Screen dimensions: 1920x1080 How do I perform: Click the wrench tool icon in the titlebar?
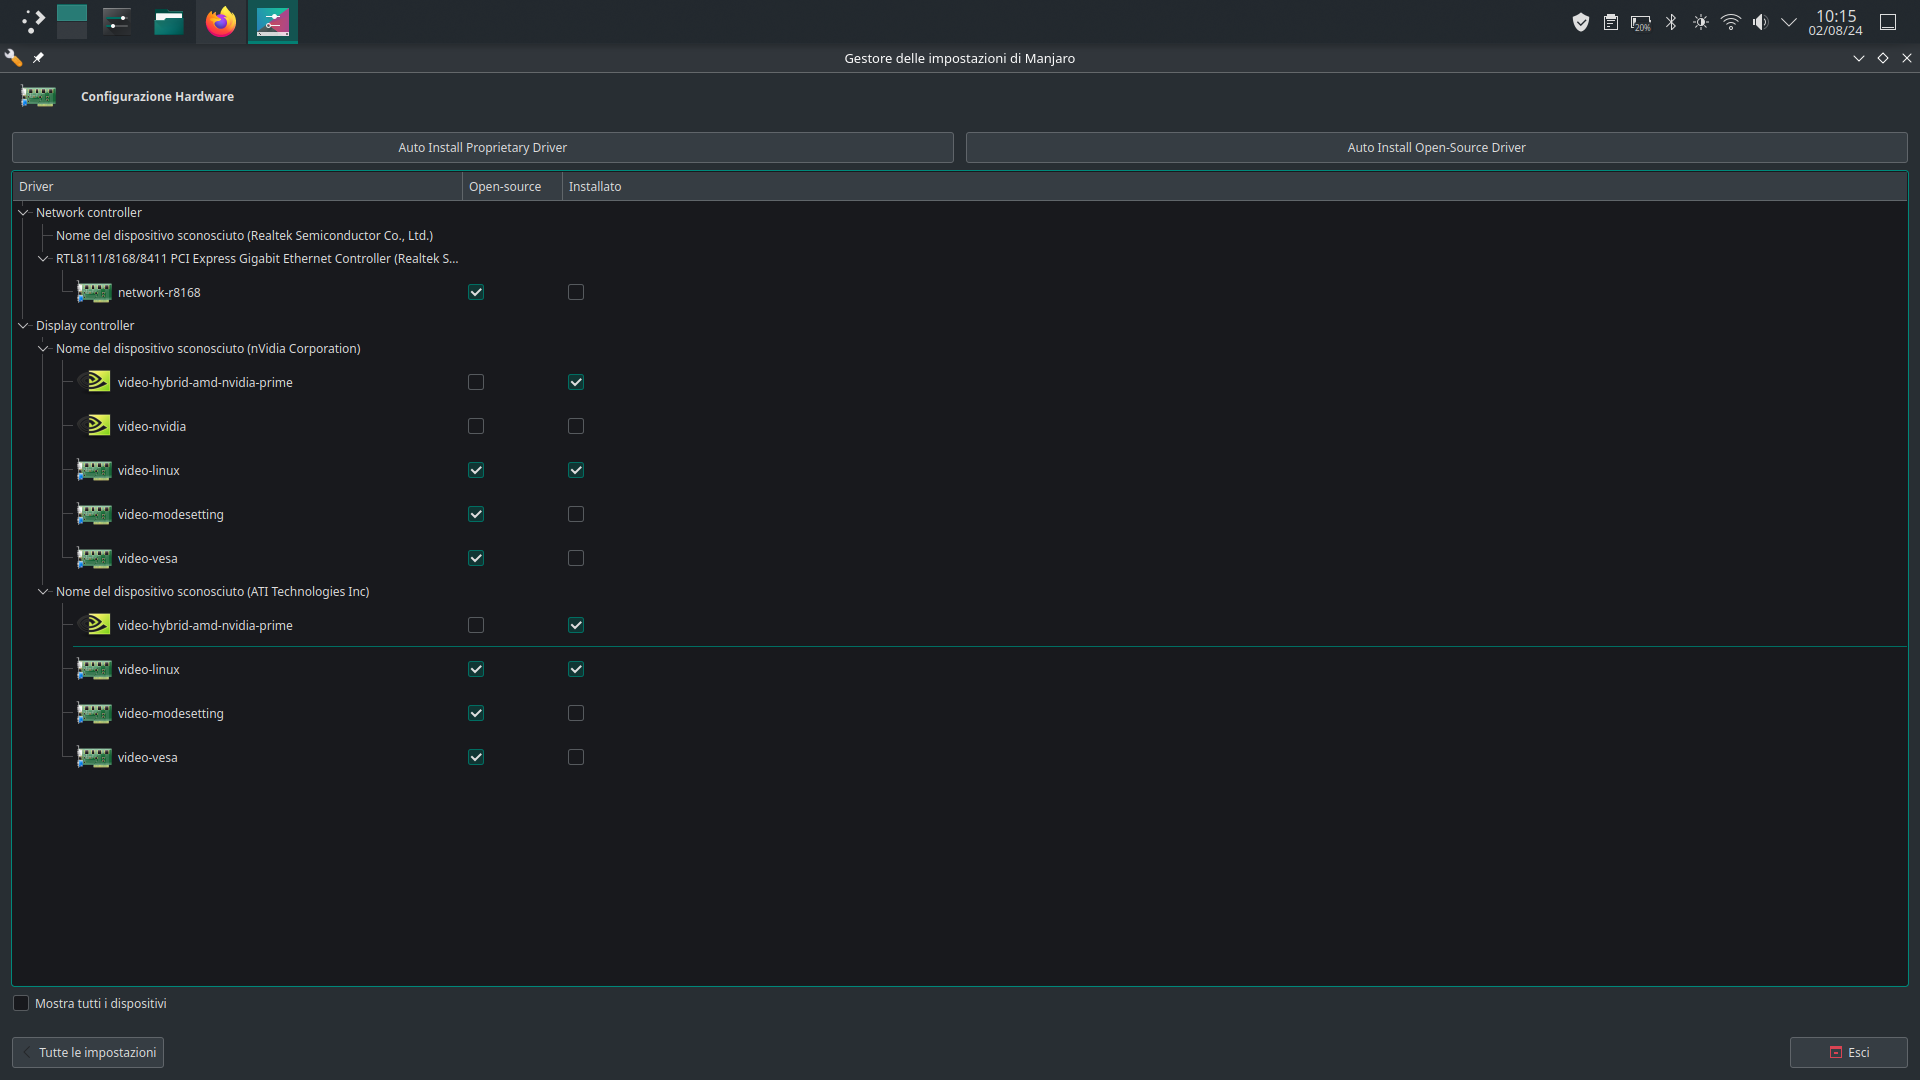13,57
